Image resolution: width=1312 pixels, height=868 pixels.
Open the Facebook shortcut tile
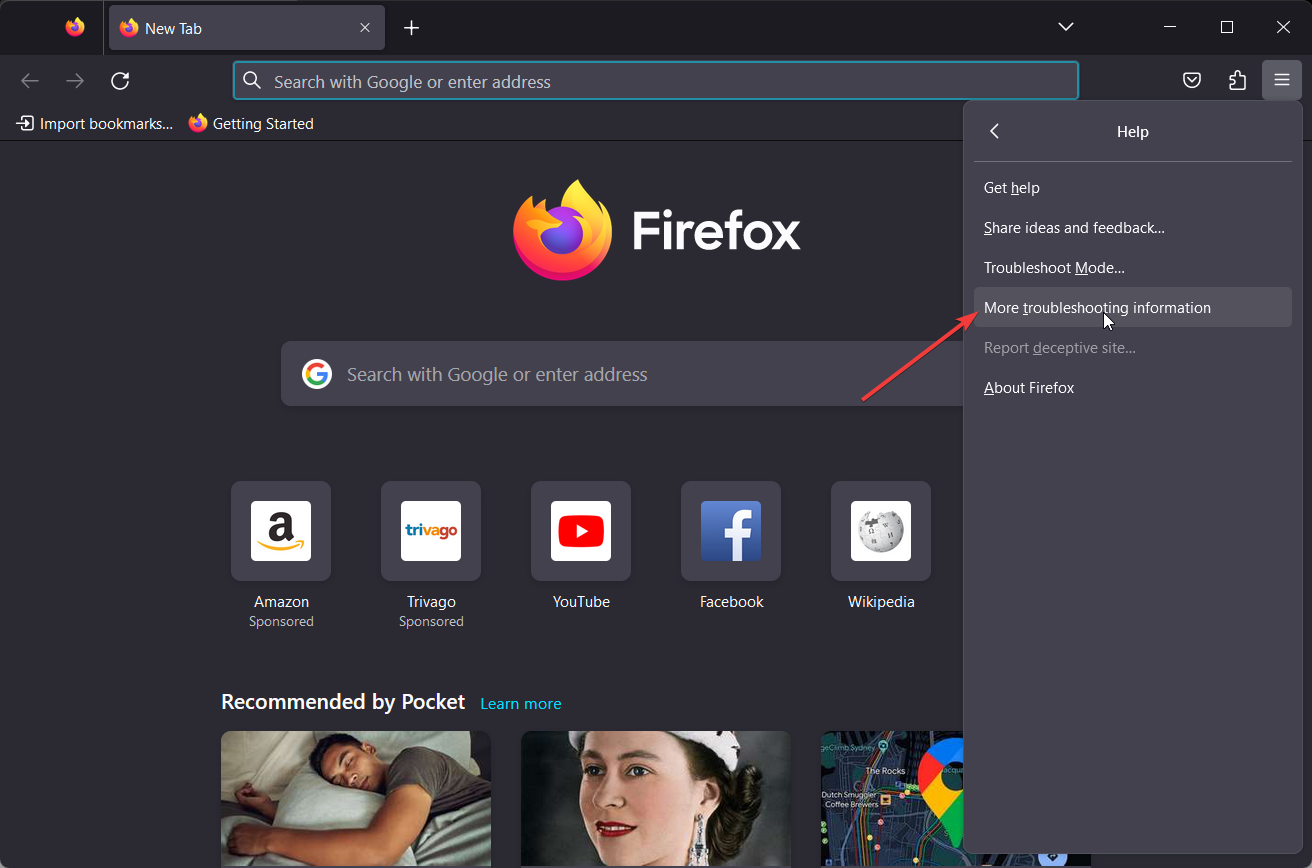click(730, 531)
